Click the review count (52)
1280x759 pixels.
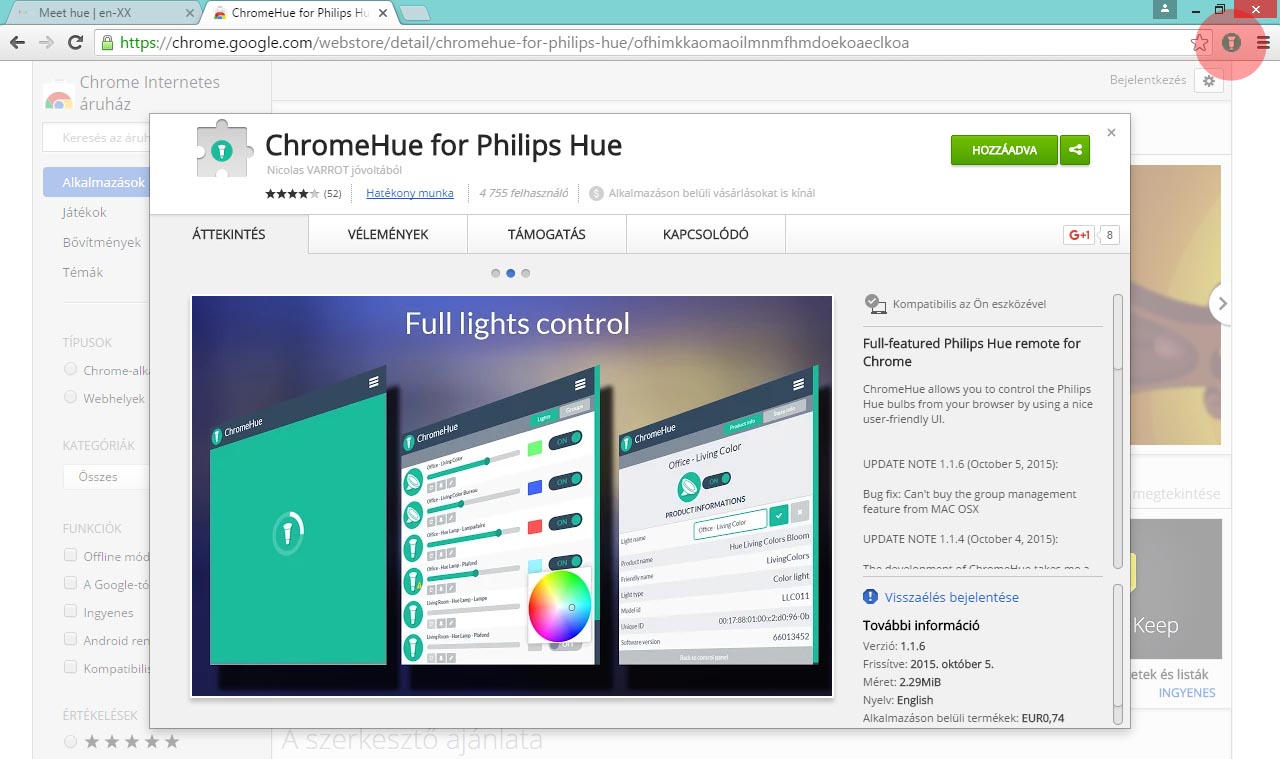(333, 193)
